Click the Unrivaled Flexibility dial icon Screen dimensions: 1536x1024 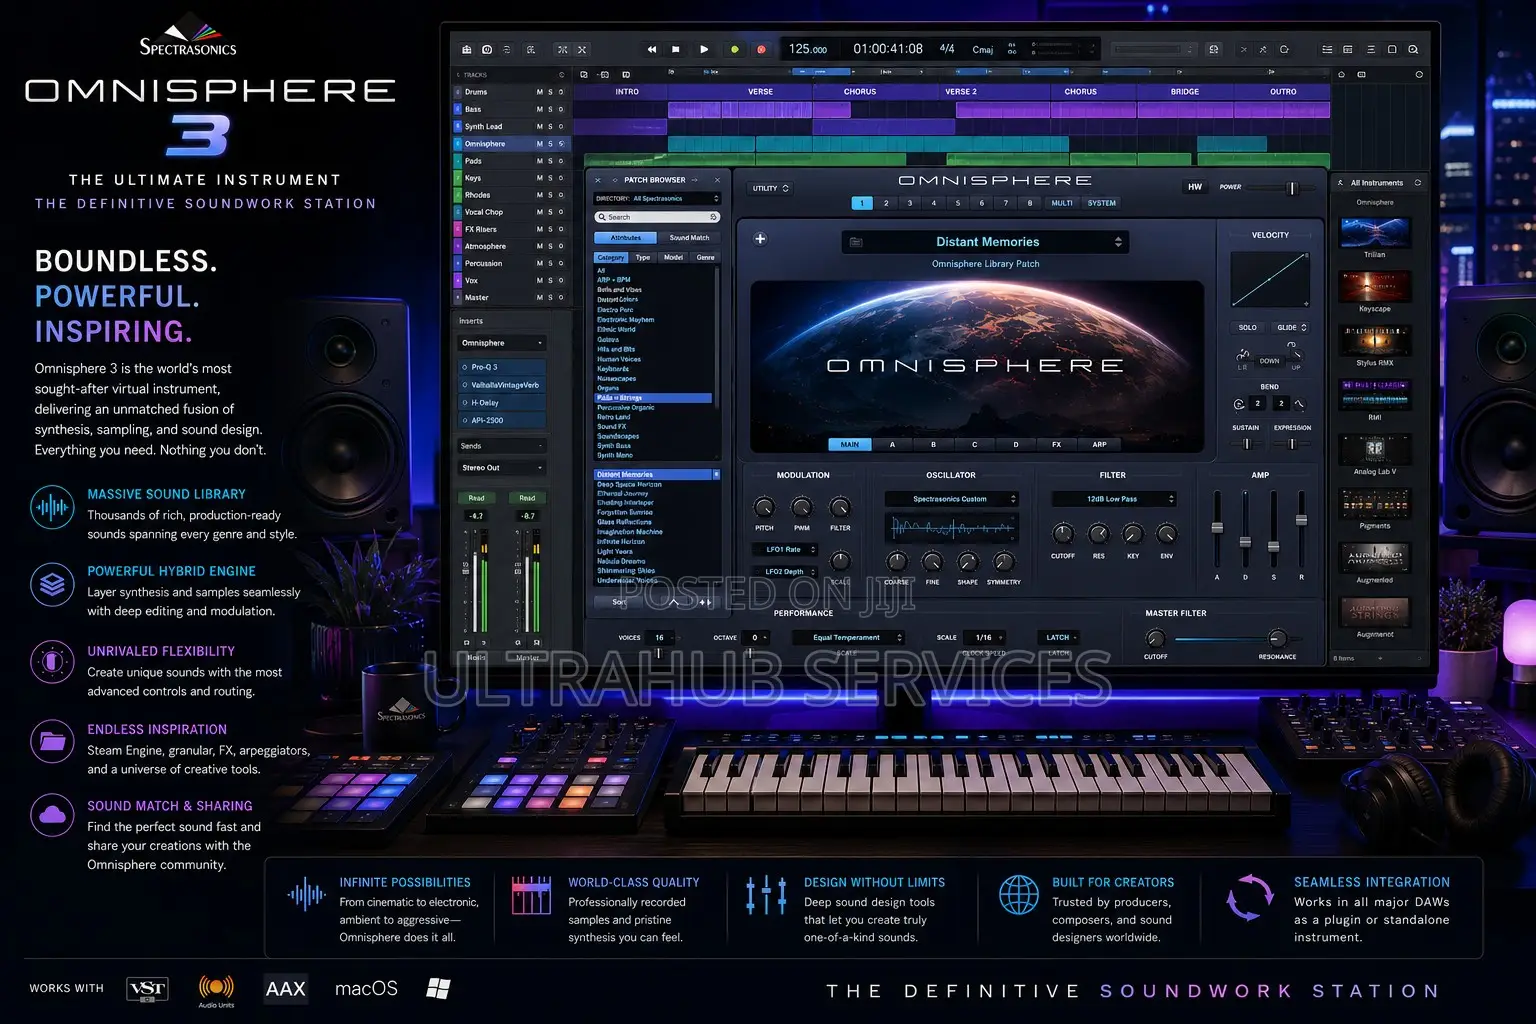(52, 662)
